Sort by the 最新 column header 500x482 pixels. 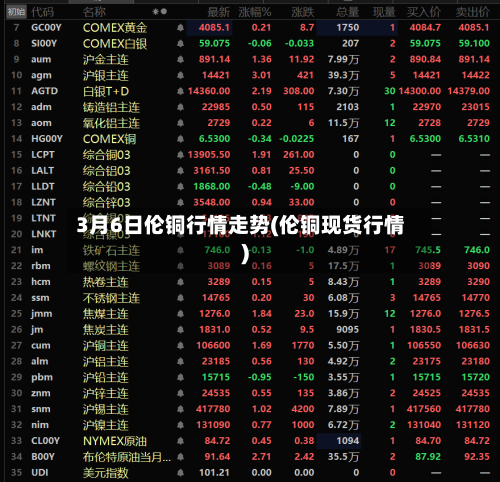click(218, 12)
